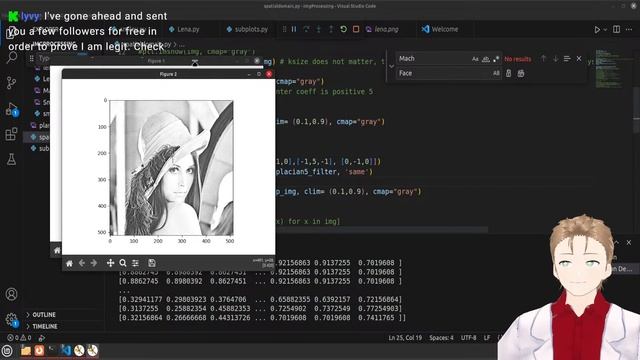
Task: Open the Source Control view
Action: [x=11, y=83]
